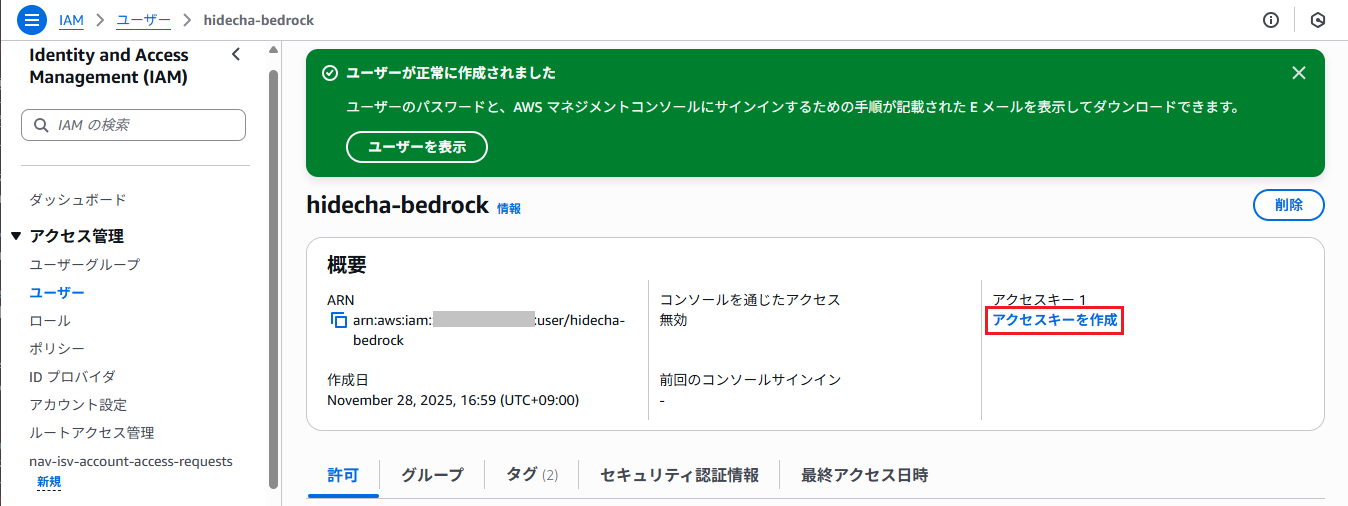Switch to the セキュリティ認証情報 tab
Image resolution: width=1348 pixels, height=506 pixels.
click(679, 475)
